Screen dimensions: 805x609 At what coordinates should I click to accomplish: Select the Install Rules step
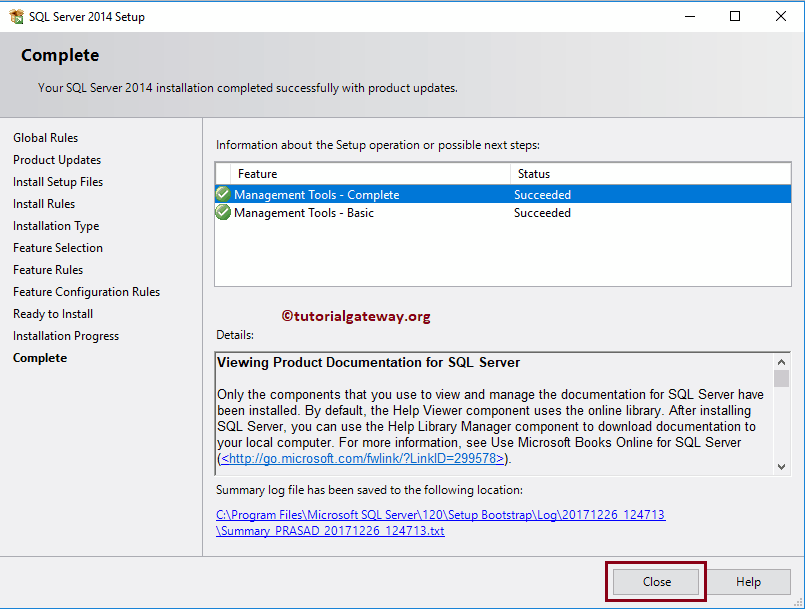pyautogui.click(x=44, y=204)
